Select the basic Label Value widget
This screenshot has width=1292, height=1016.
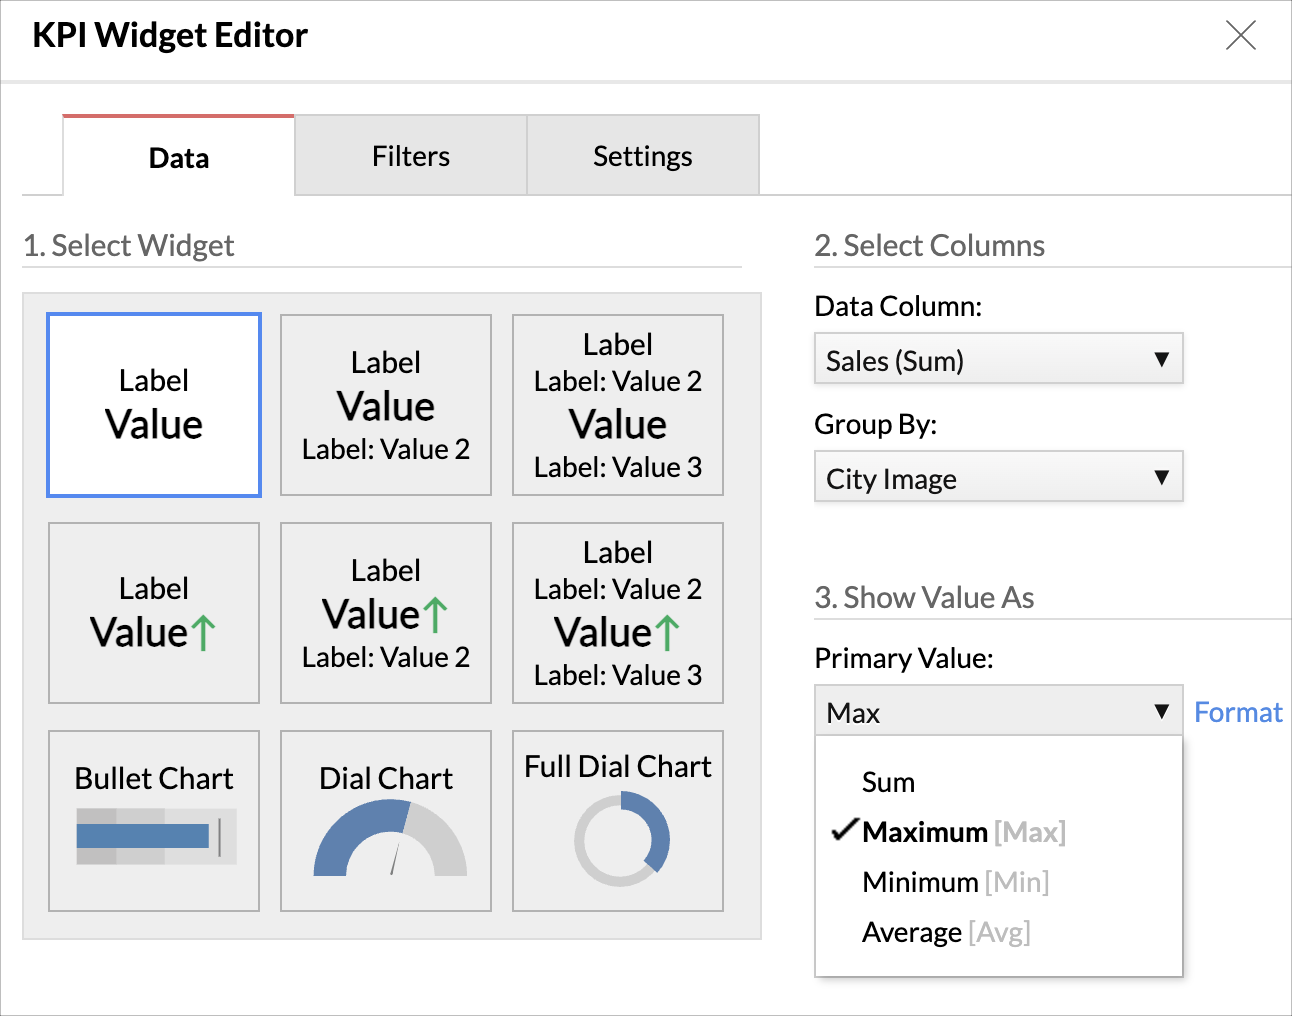[154, 405]
